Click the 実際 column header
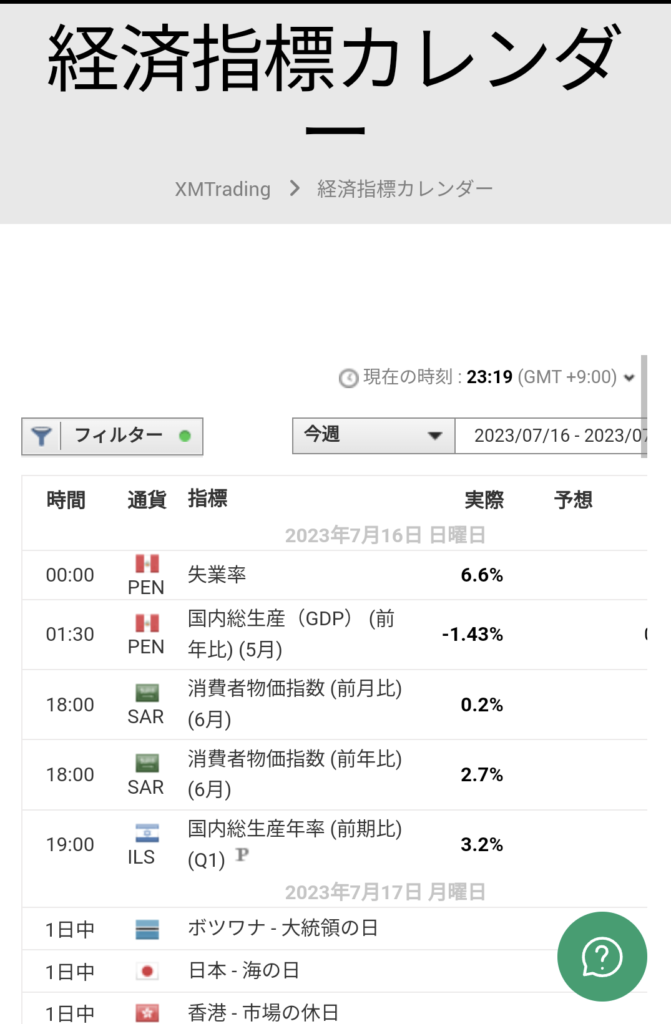Viewport: 671px width, 1024px height. click(x=484, y=500)
